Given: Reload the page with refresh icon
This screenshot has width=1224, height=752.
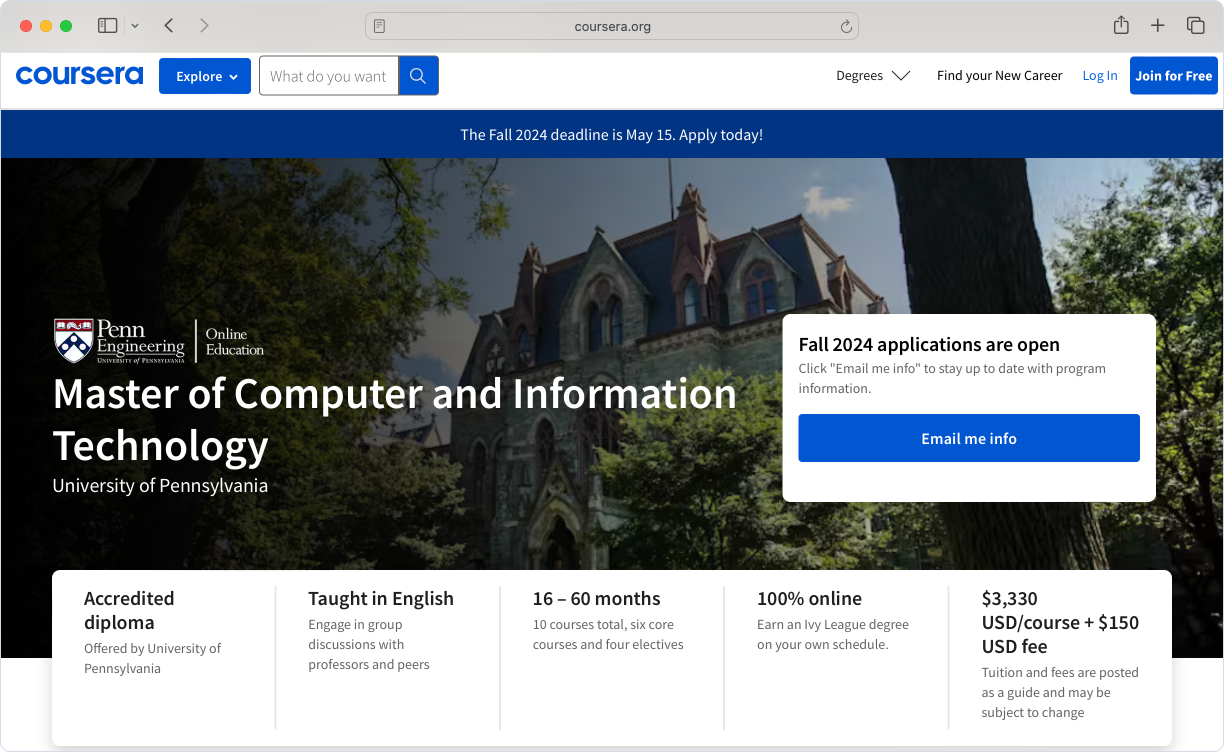Looking at the screenshot, I should [x=846, y=27].
